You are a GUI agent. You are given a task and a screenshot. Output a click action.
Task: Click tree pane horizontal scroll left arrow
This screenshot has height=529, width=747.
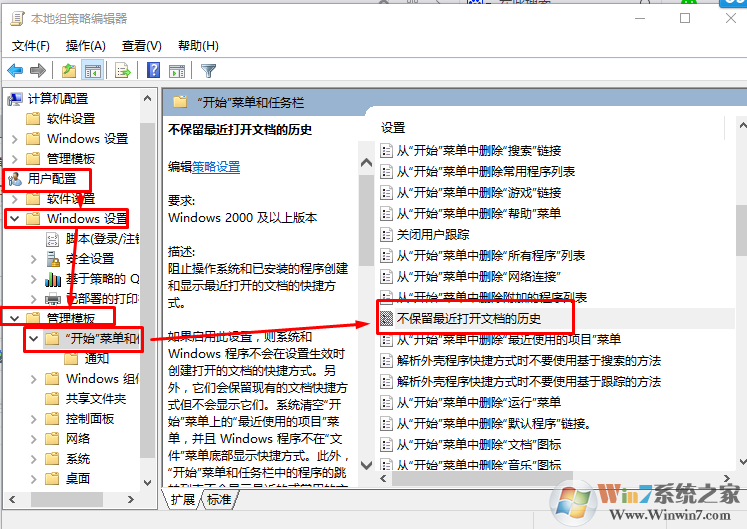tap(12, 499)
